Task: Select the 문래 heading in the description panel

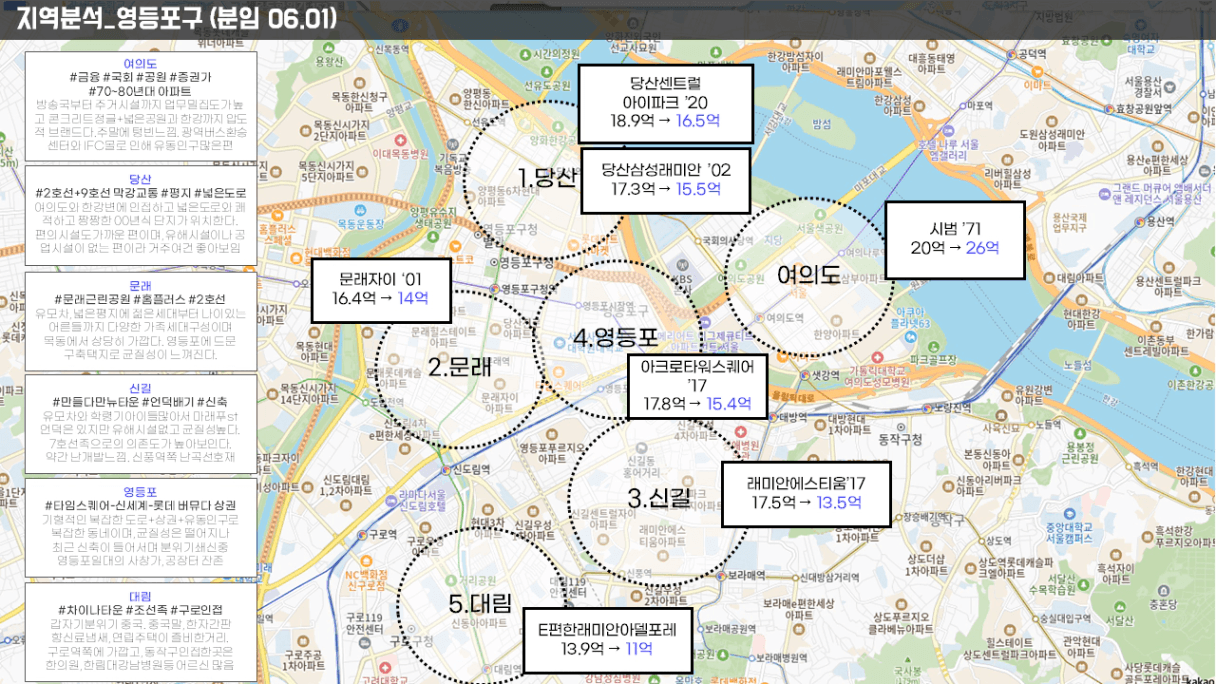Action: (x=140, y=285)
